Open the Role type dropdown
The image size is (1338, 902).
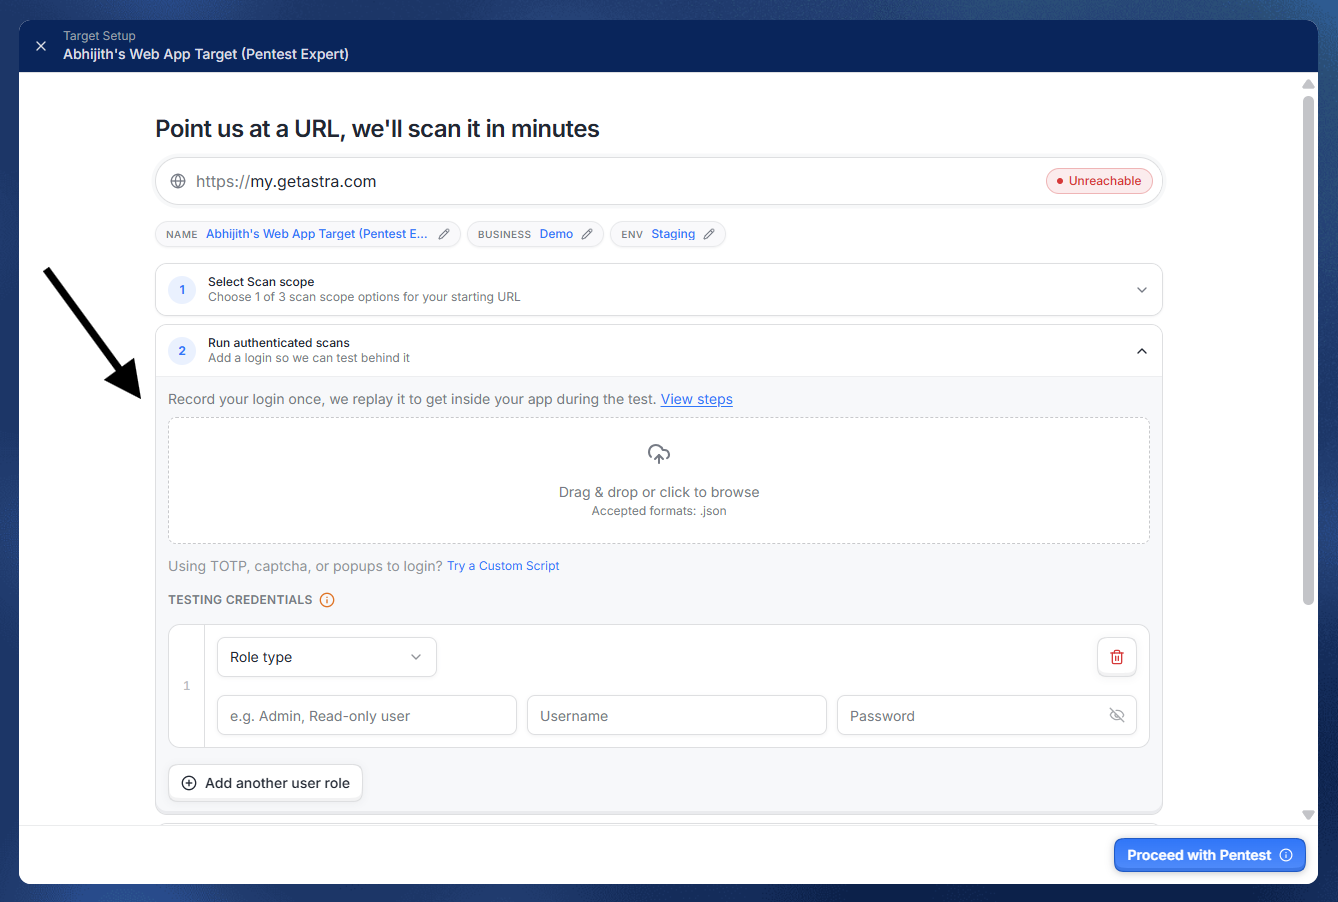pos(327,657)
